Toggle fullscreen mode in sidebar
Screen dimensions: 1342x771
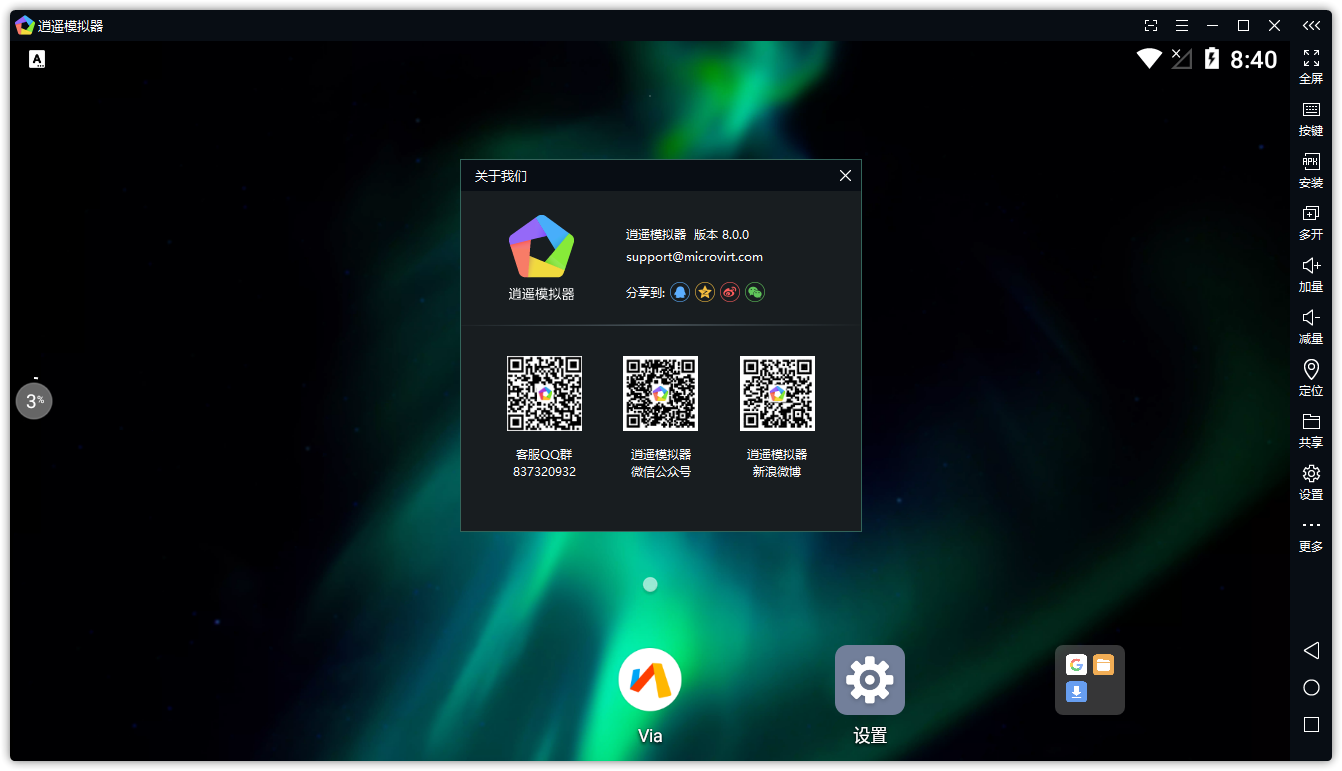[1311, 66]
